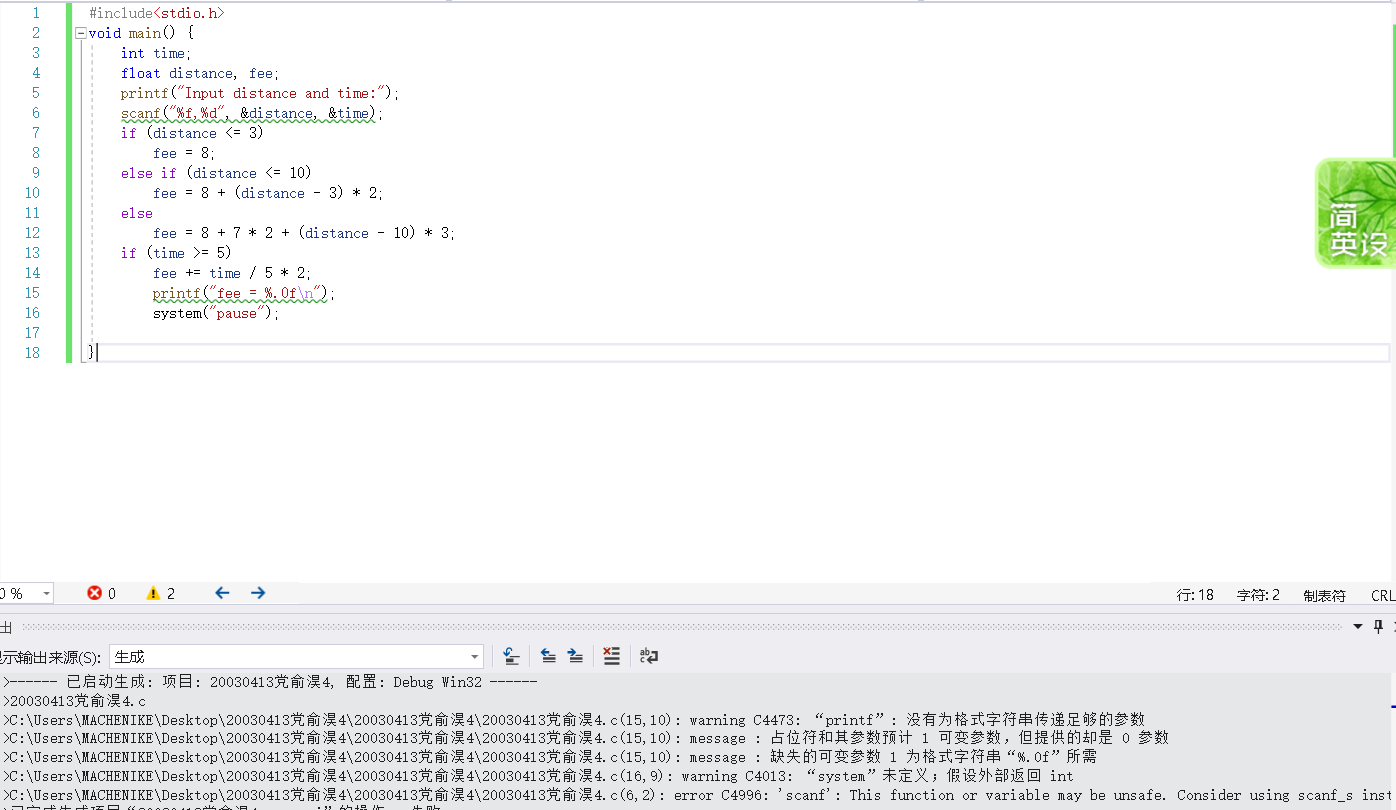This screenshot has height=810, width=1396.
Task: Click the warning C4473 printf output line
Action: click(574, 720)
